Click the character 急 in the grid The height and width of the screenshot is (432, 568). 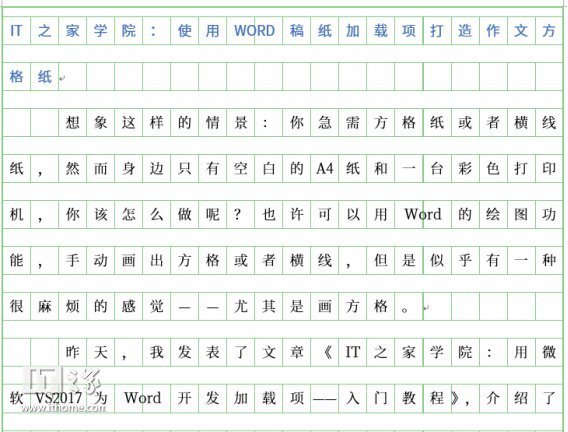coord(325,122)
